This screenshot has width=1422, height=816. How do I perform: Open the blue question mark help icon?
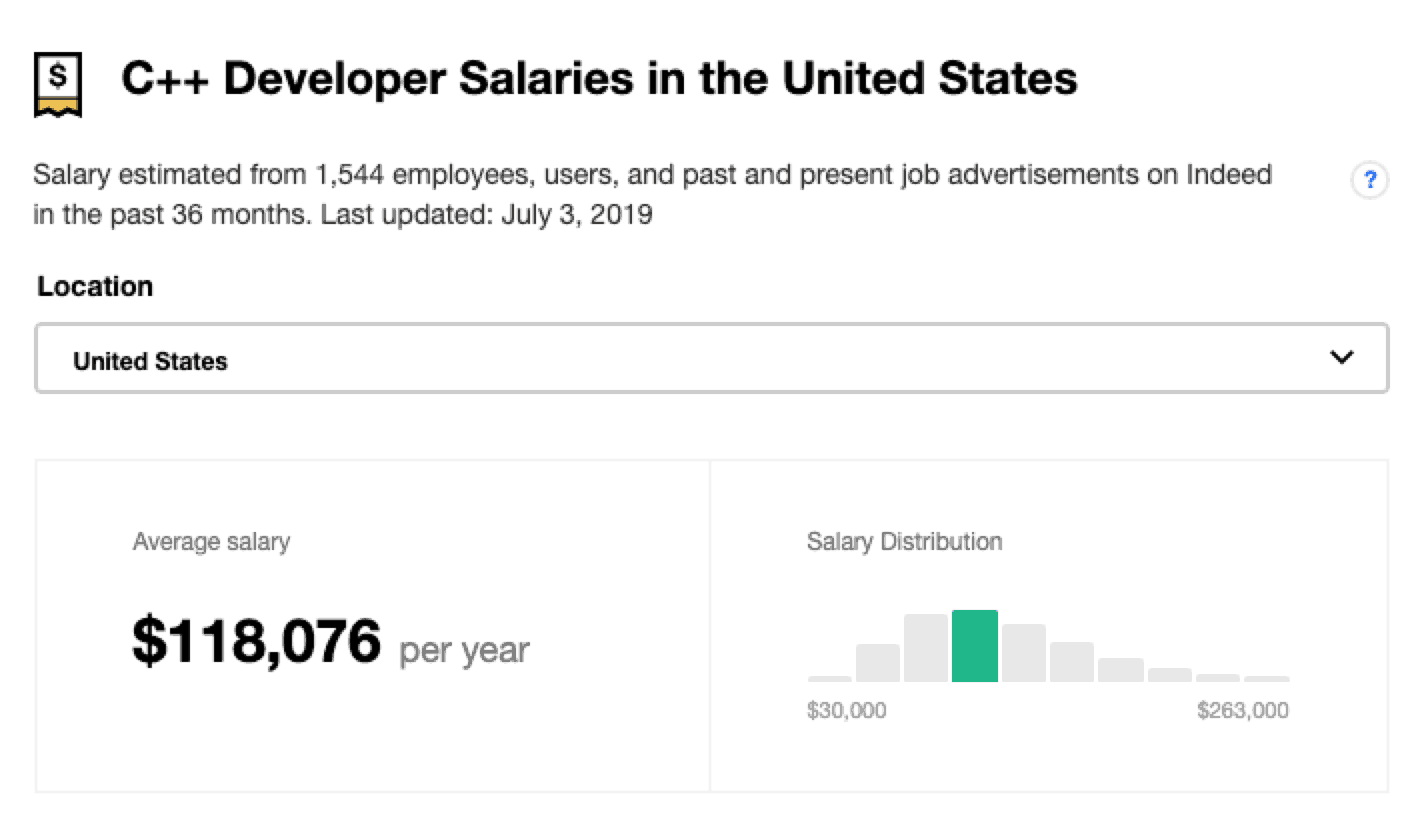click(x=1369, y=181)
